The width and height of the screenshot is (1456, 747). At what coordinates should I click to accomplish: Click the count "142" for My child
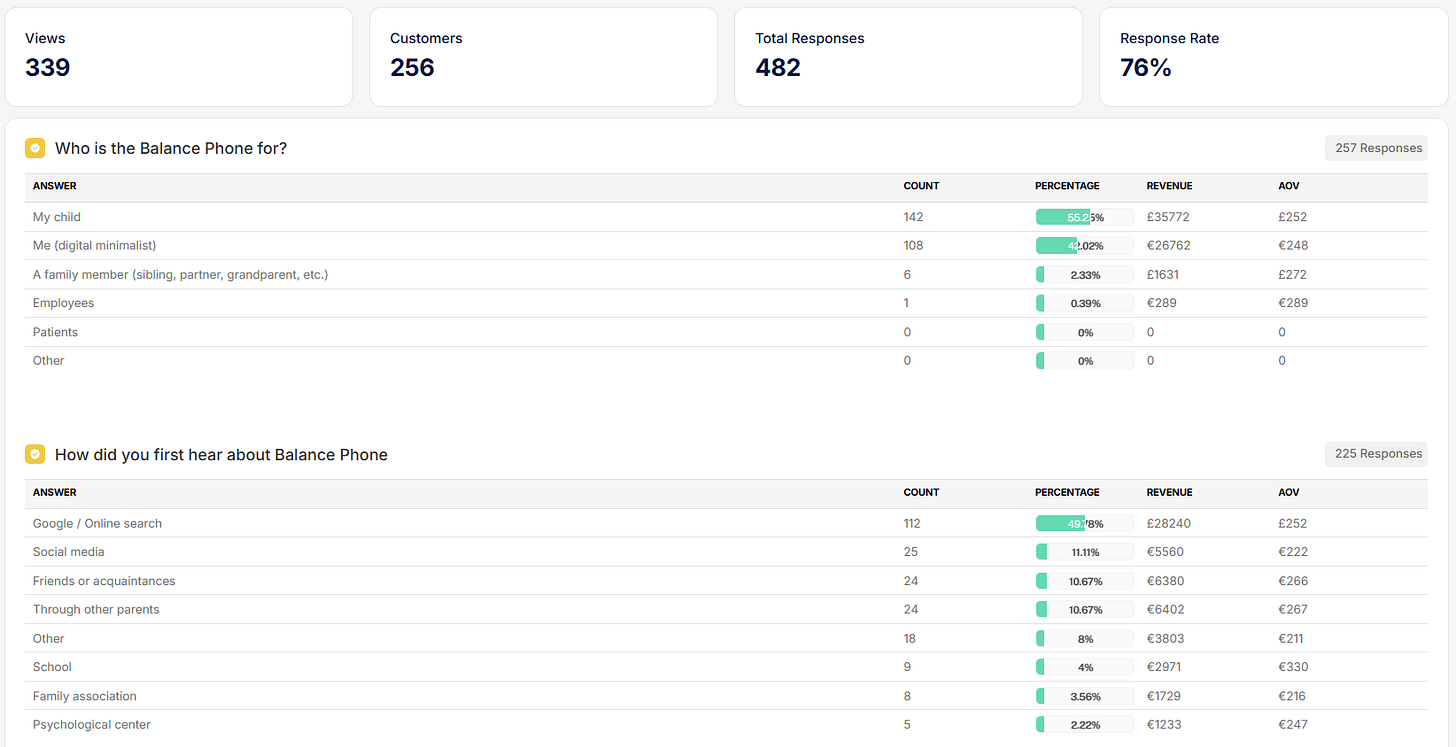point(913,216)
